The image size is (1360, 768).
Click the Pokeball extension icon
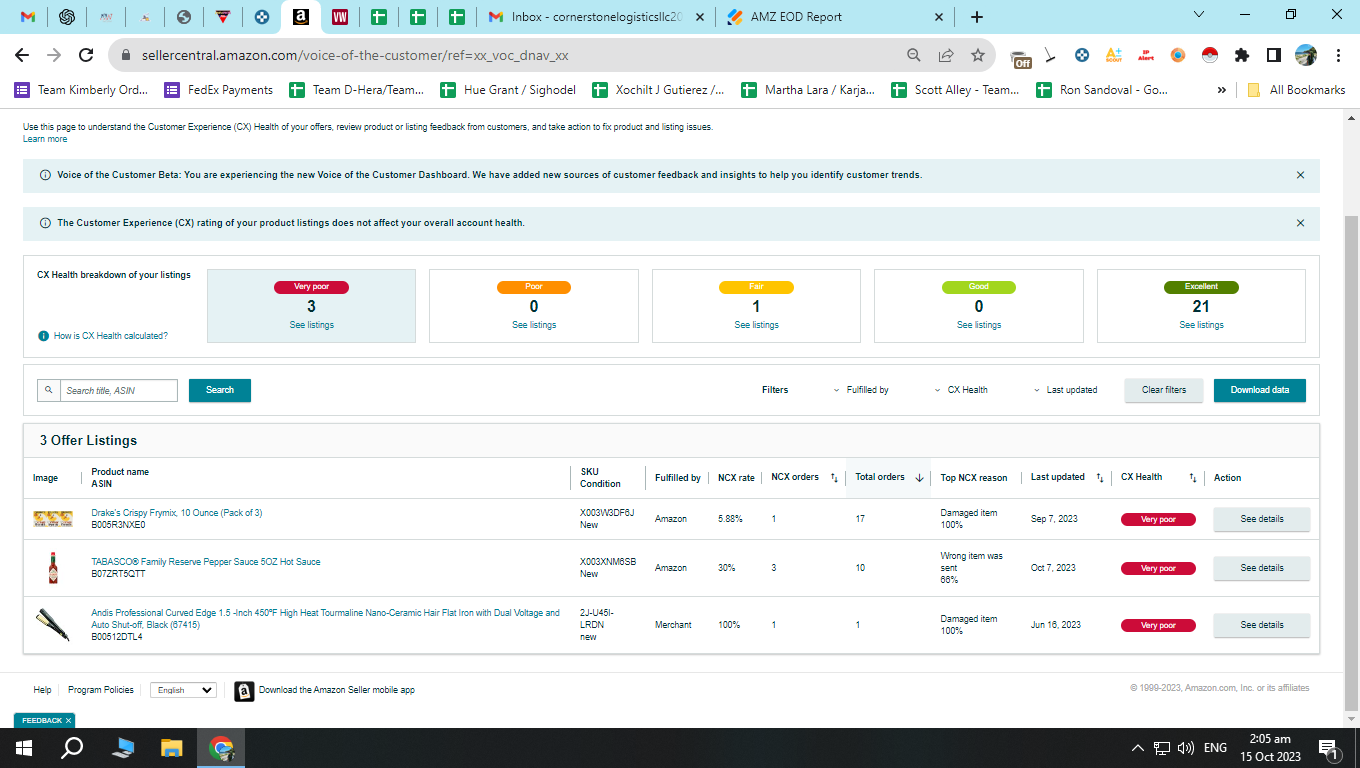[1209, 56]
